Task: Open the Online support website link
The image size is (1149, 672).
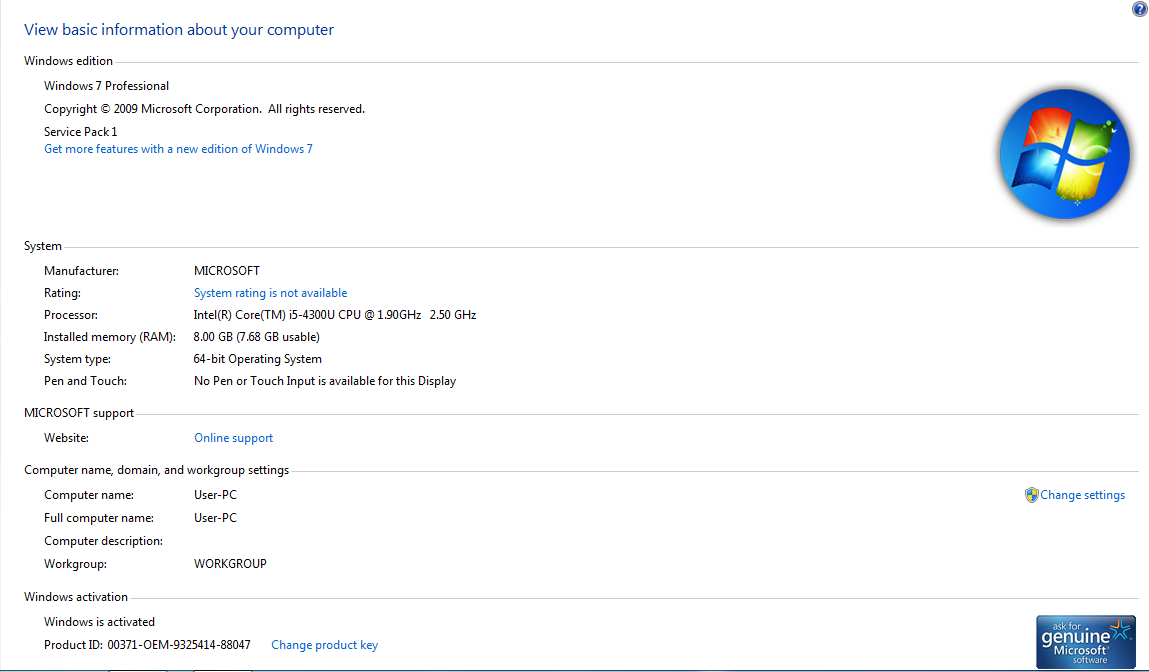Action: (x=233, y=437)
